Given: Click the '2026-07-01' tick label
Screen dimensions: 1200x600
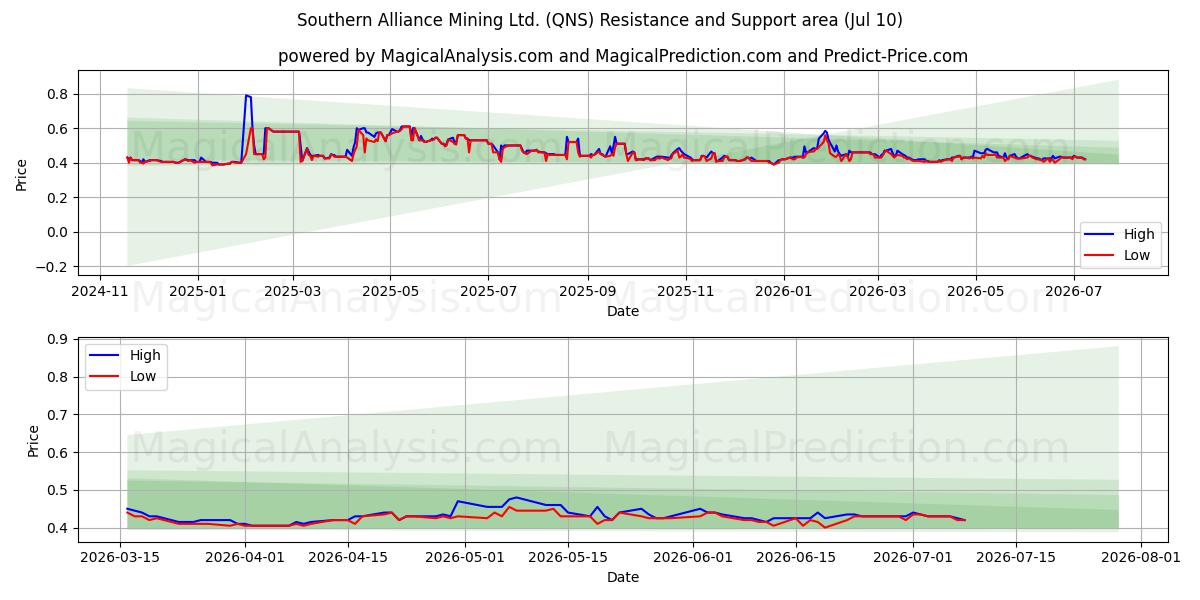Looking at the screenshot, I should click(x=913, y=557).
